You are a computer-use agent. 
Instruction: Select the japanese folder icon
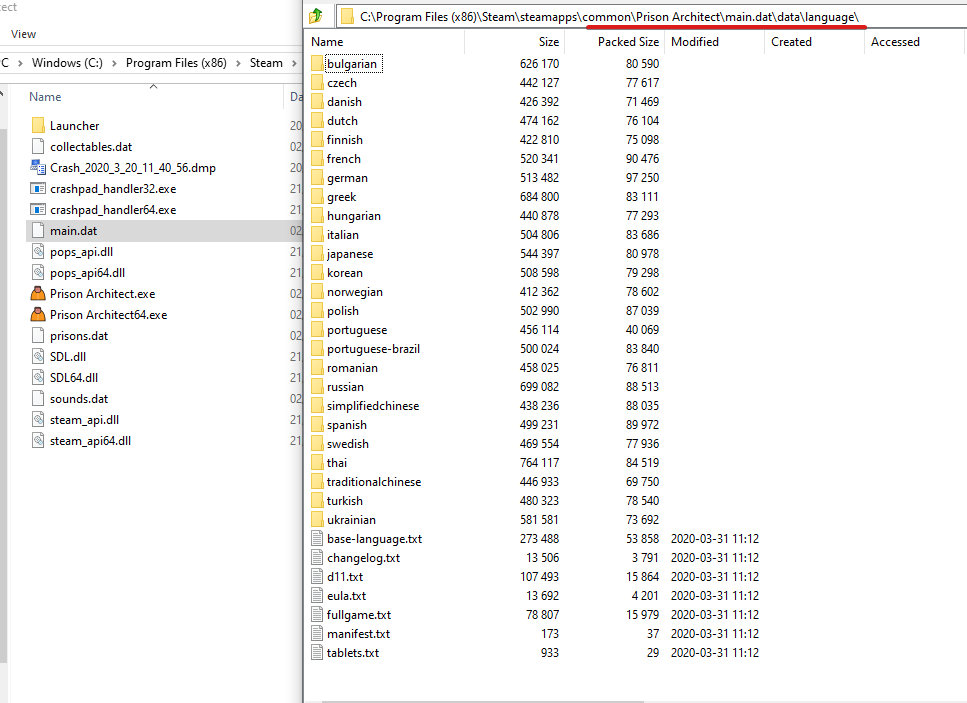point(317,253)
